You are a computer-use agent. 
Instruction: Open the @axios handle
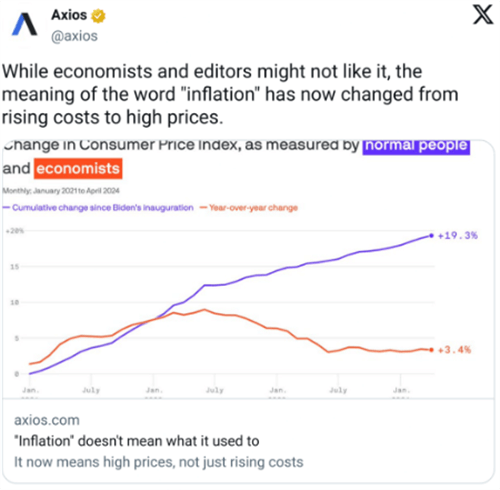click(x=74, y=36)
